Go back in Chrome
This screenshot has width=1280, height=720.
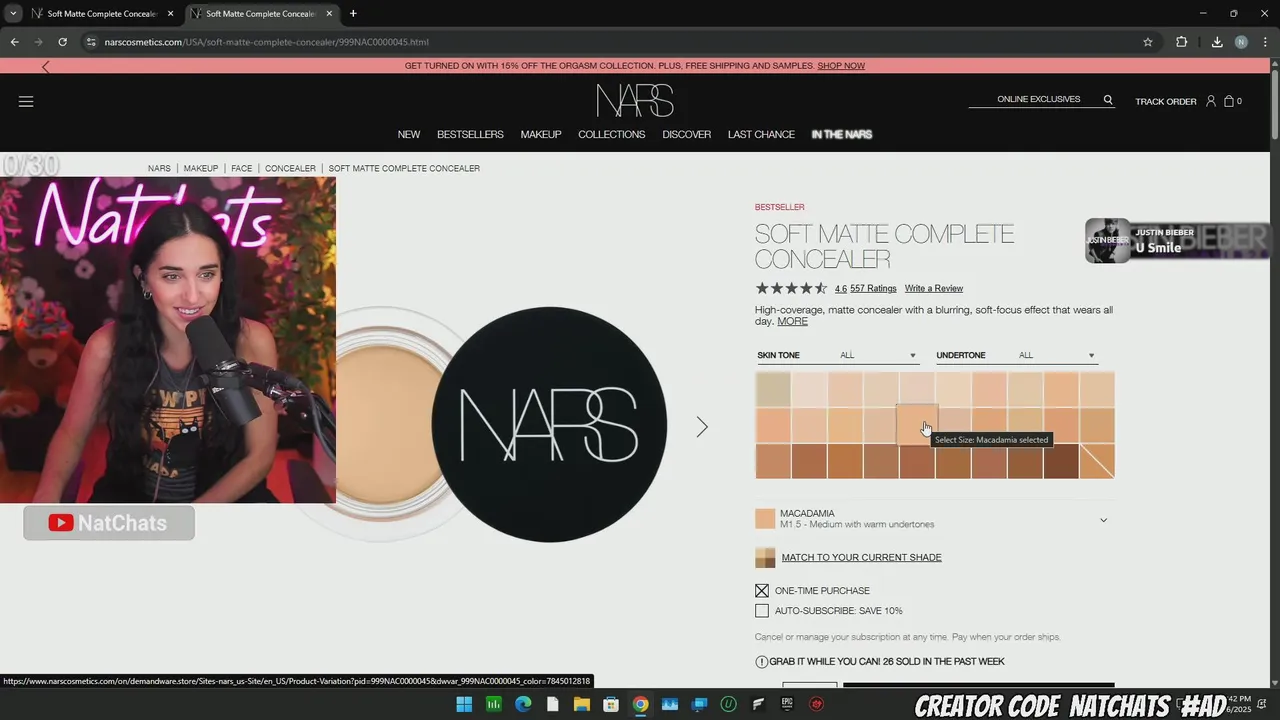point(14,42)
